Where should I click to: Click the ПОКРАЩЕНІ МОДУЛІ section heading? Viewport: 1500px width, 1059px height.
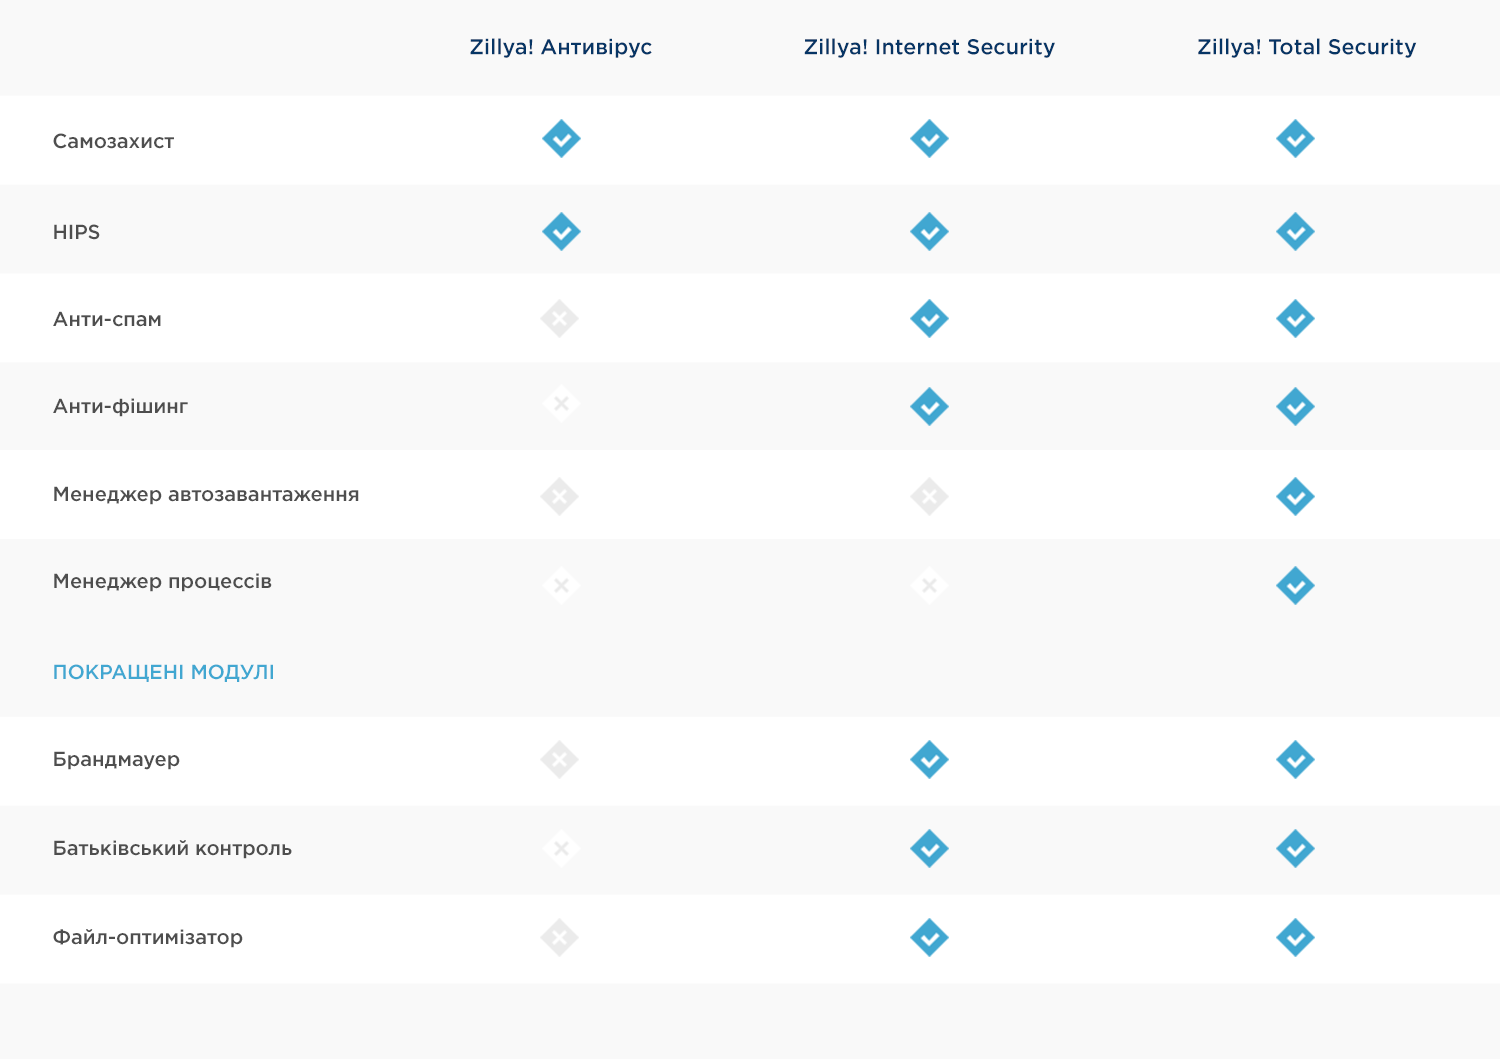coord(163,672)
